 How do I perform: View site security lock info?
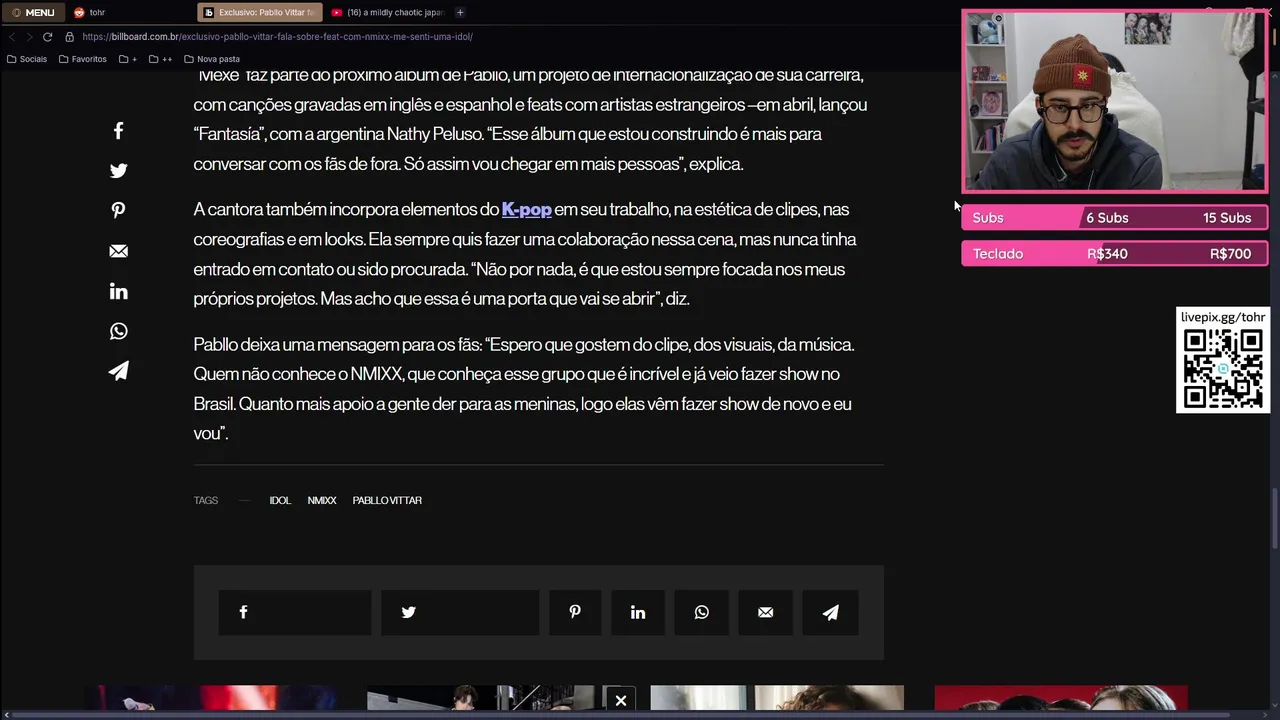(69, 37)
